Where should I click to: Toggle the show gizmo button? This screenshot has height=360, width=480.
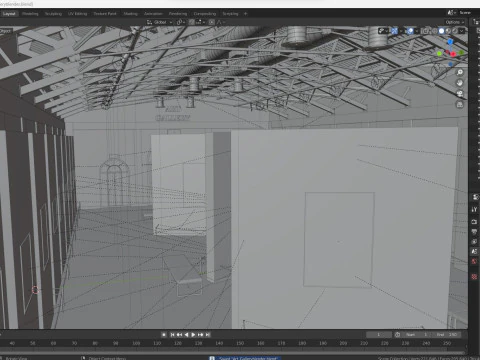(395, 31)
